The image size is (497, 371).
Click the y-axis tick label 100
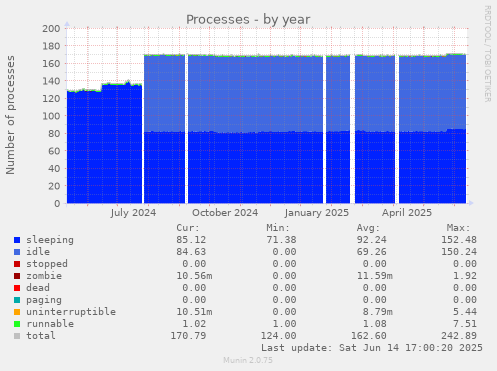51,116
